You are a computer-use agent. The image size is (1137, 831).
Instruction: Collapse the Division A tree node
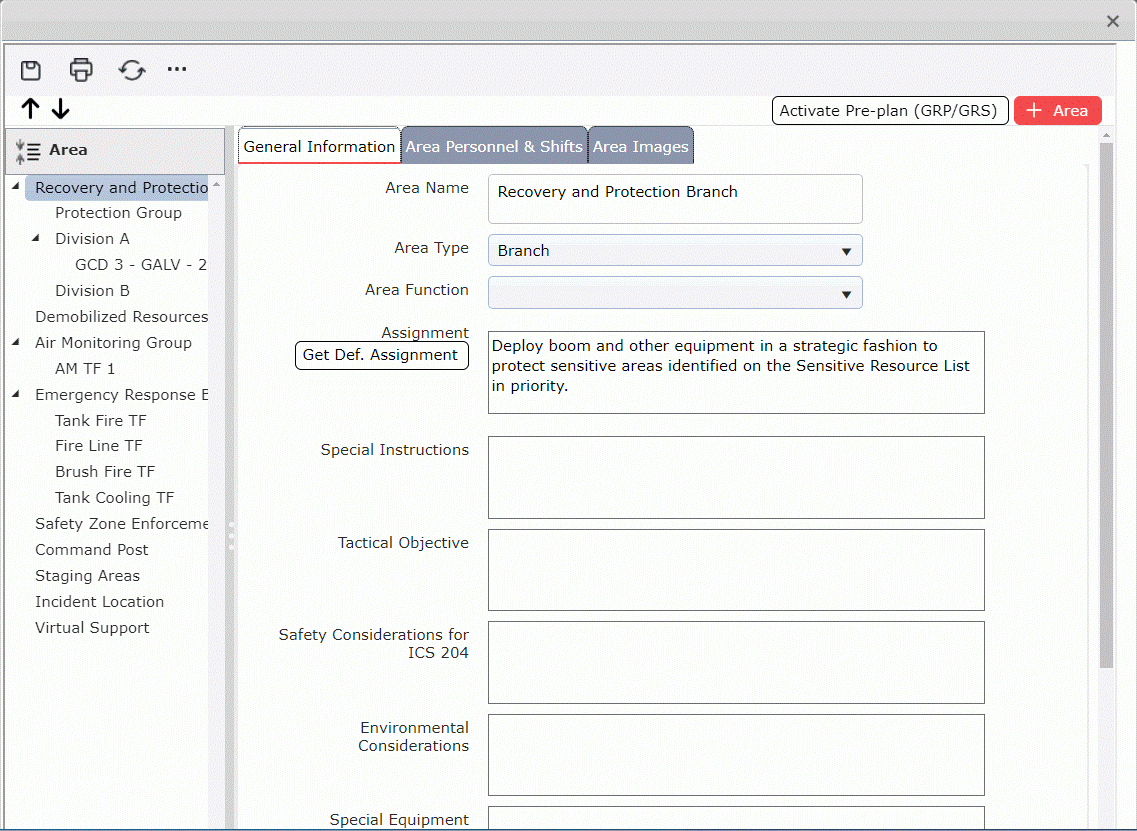pyautogui.click(x=36, y=238)
